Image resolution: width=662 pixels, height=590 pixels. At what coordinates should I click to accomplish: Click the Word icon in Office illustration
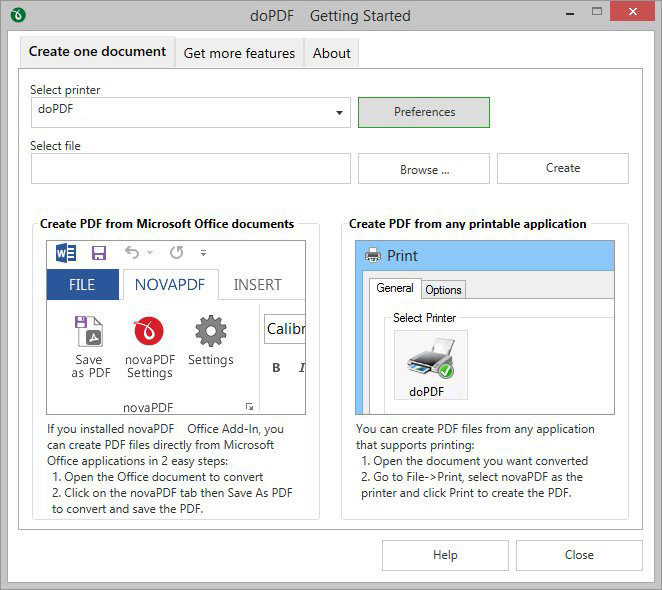66,253
